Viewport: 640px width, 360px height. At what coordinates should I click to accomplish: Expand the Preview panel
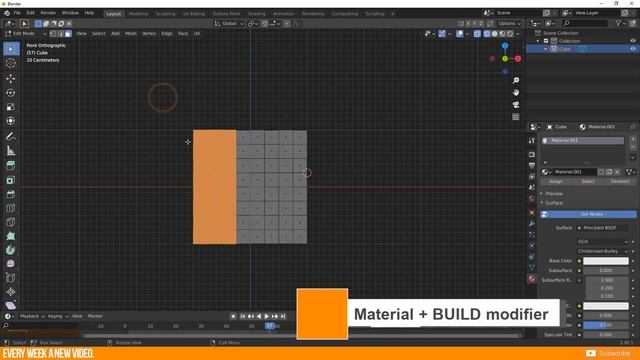click(x=554, y=193)
